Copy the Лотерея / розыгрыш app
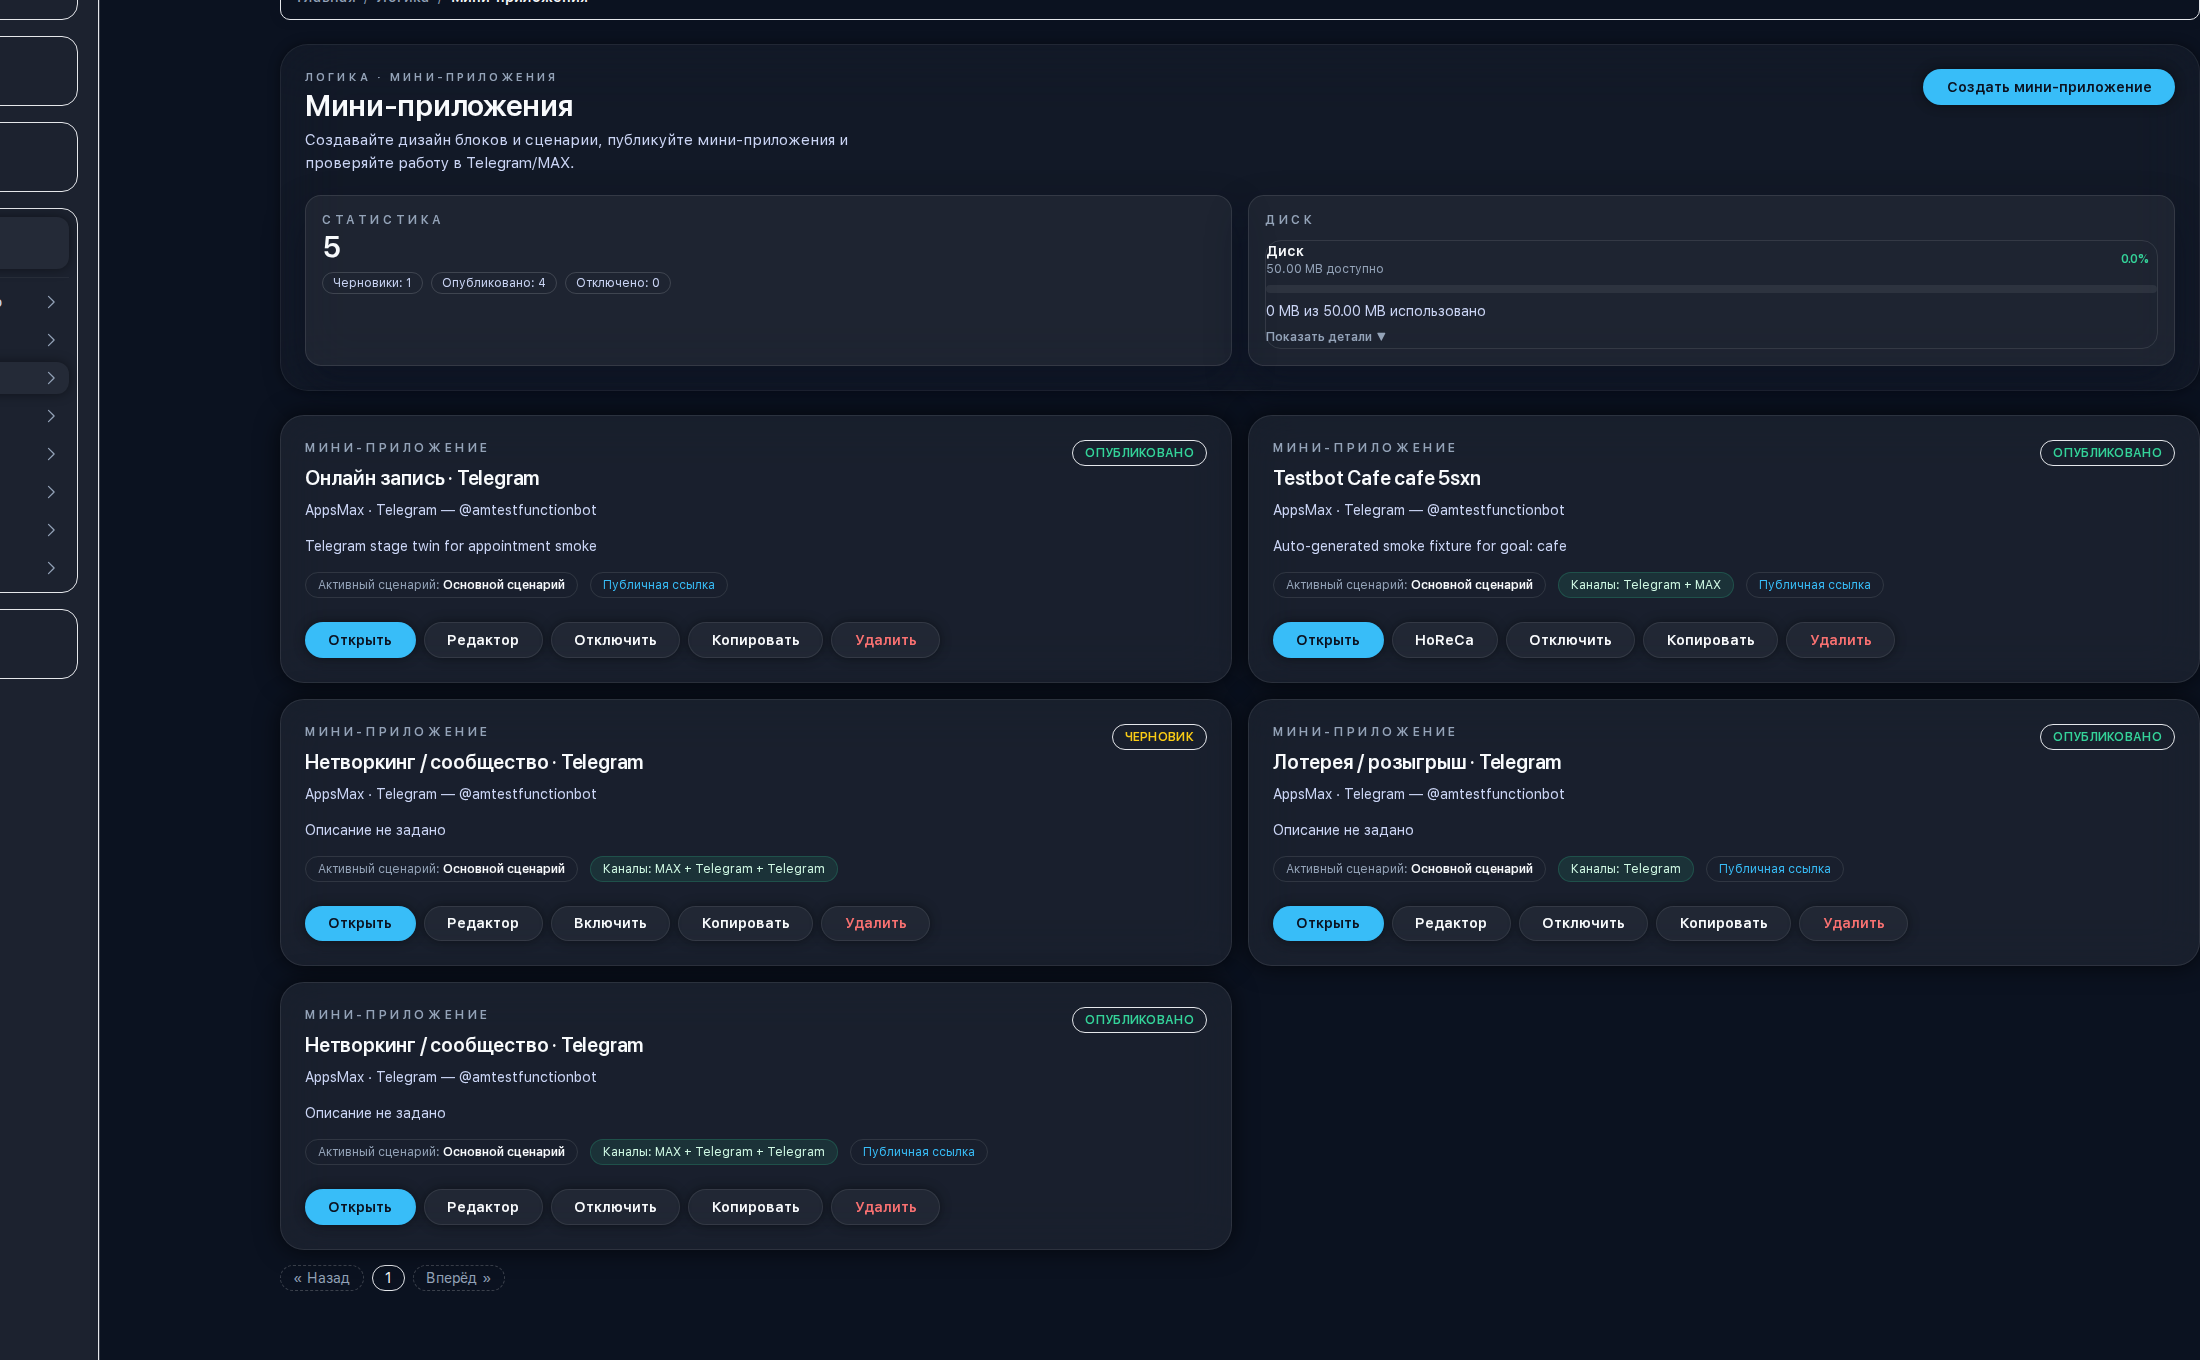Image resolution: width=2200 pixels, height=1360 pixels. click(x=1723, y=923)
